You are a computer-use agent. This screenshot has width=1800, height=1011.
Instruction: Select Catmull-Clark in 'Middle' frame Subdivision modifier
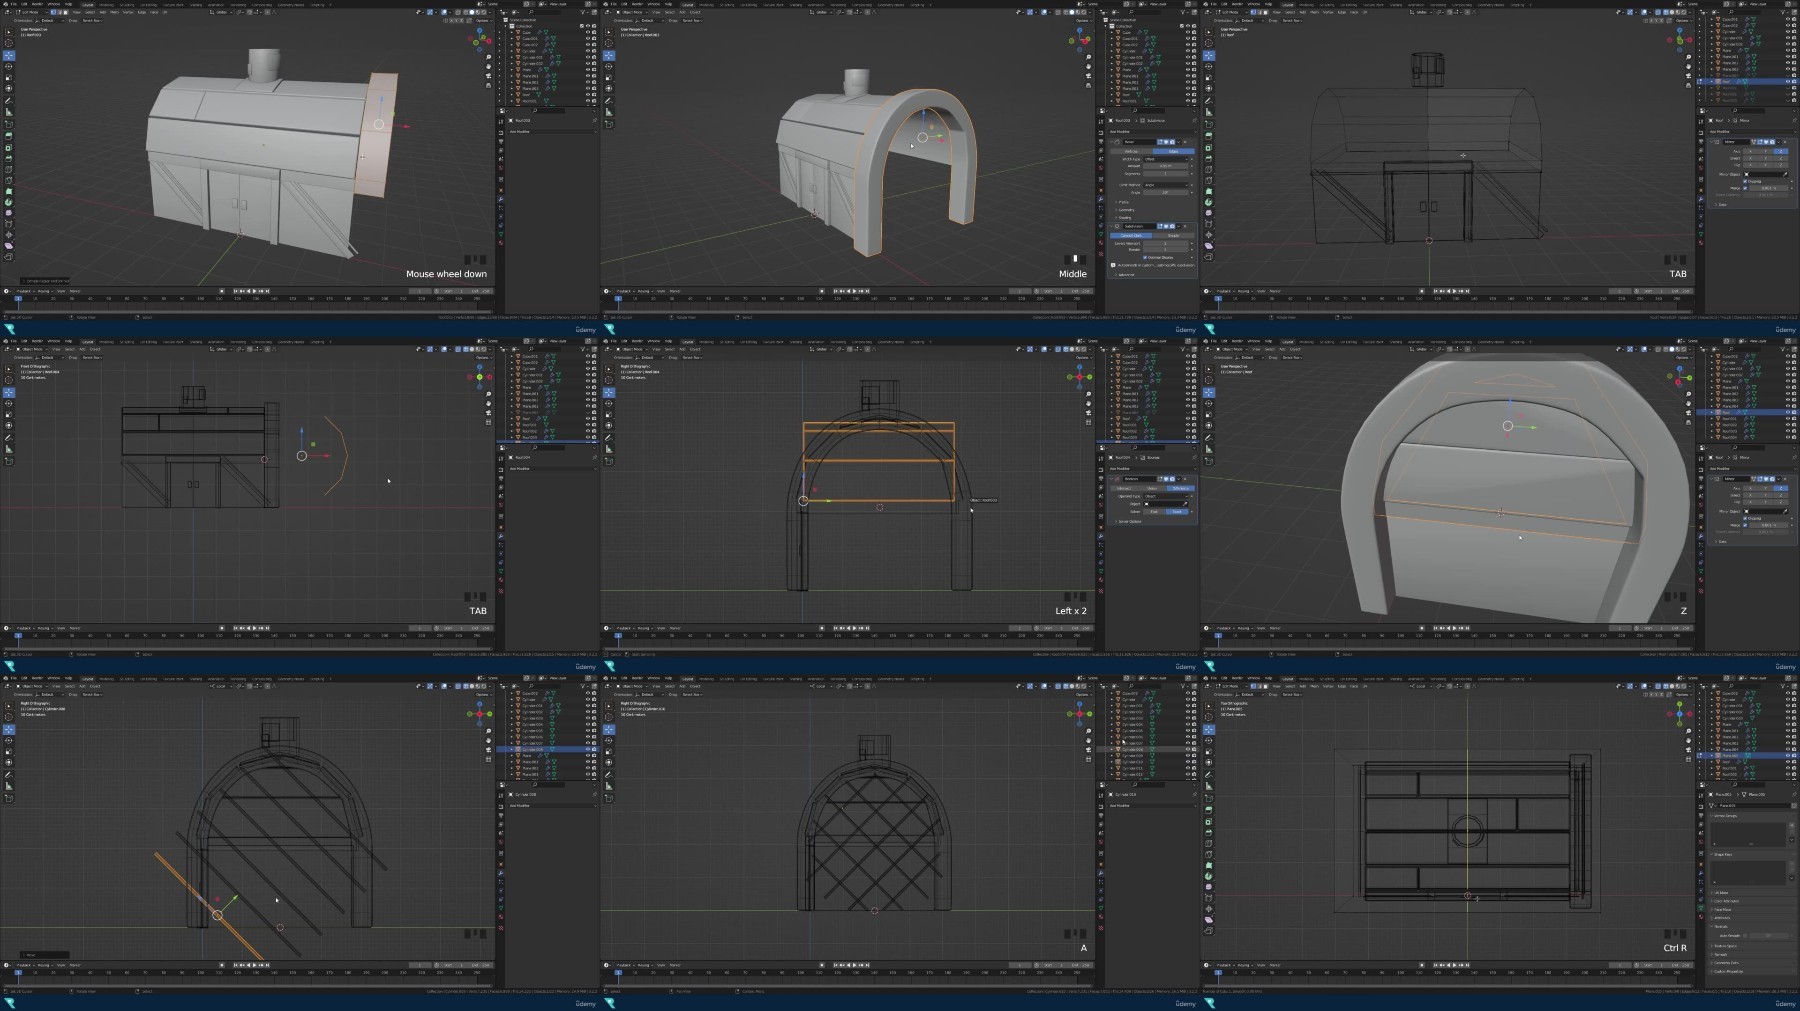[1131, 236]
